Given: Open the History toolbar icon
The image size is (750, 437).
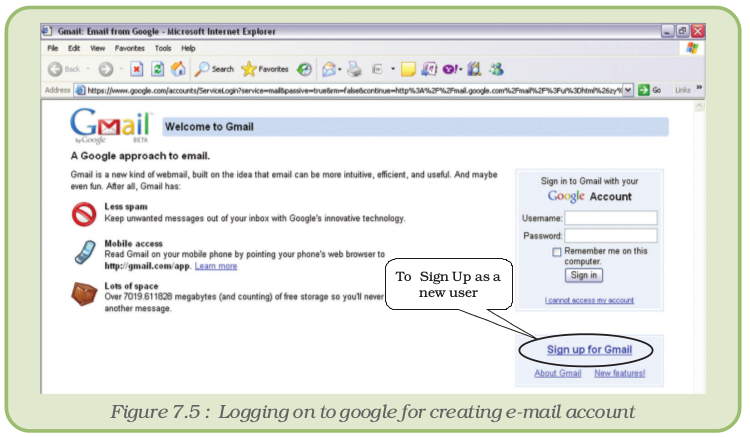Looking at the screenshot, I should pos(304,69).
